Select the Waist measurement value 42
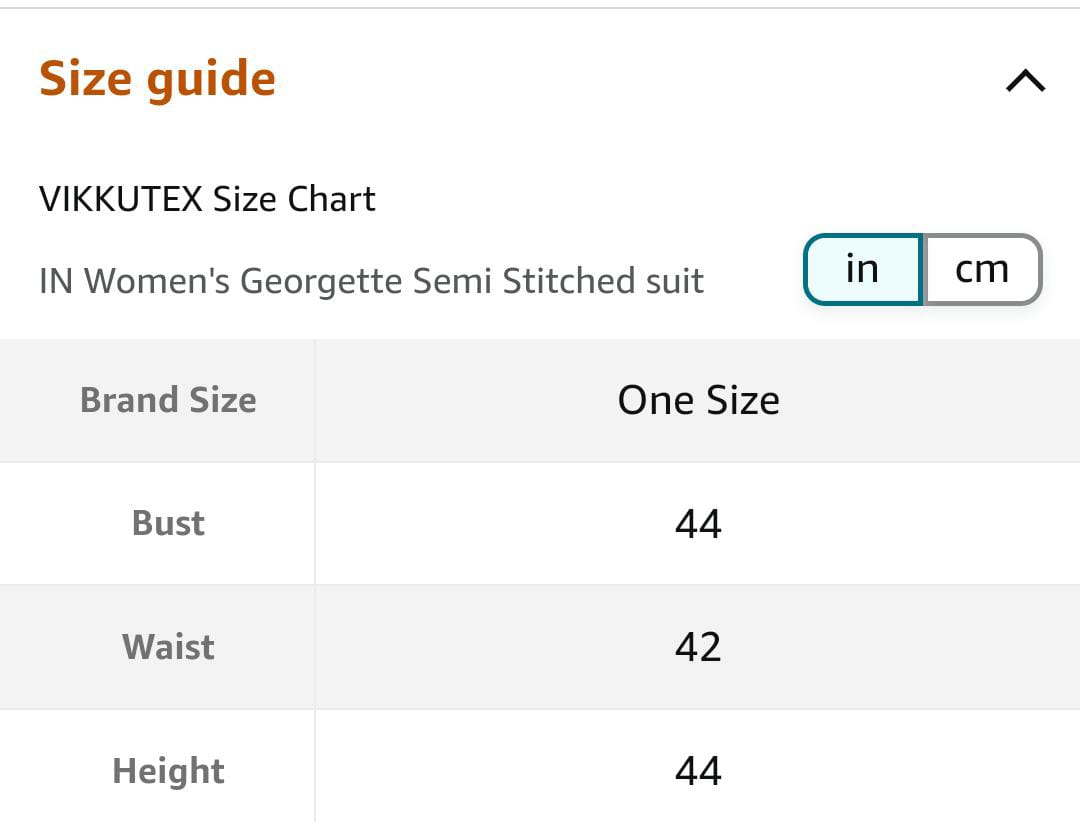This screenshot has width=1080, height=822. [698, 647]
